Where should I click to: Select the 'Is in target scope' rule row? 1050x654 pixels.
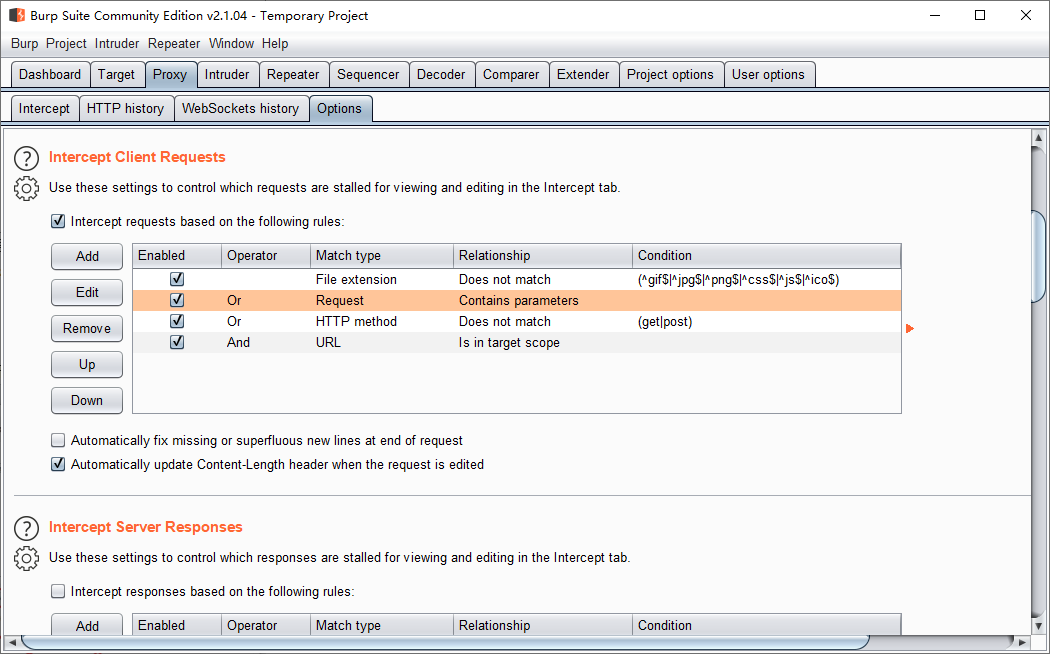517,342
